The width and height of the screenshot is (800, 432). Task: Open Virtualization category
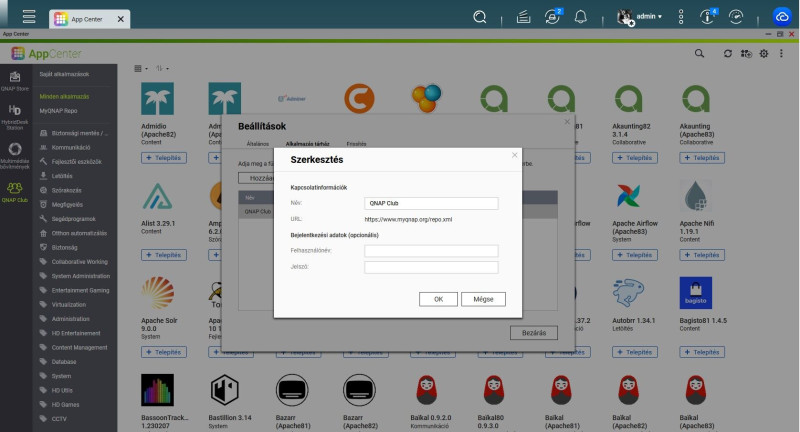[63, 304]
